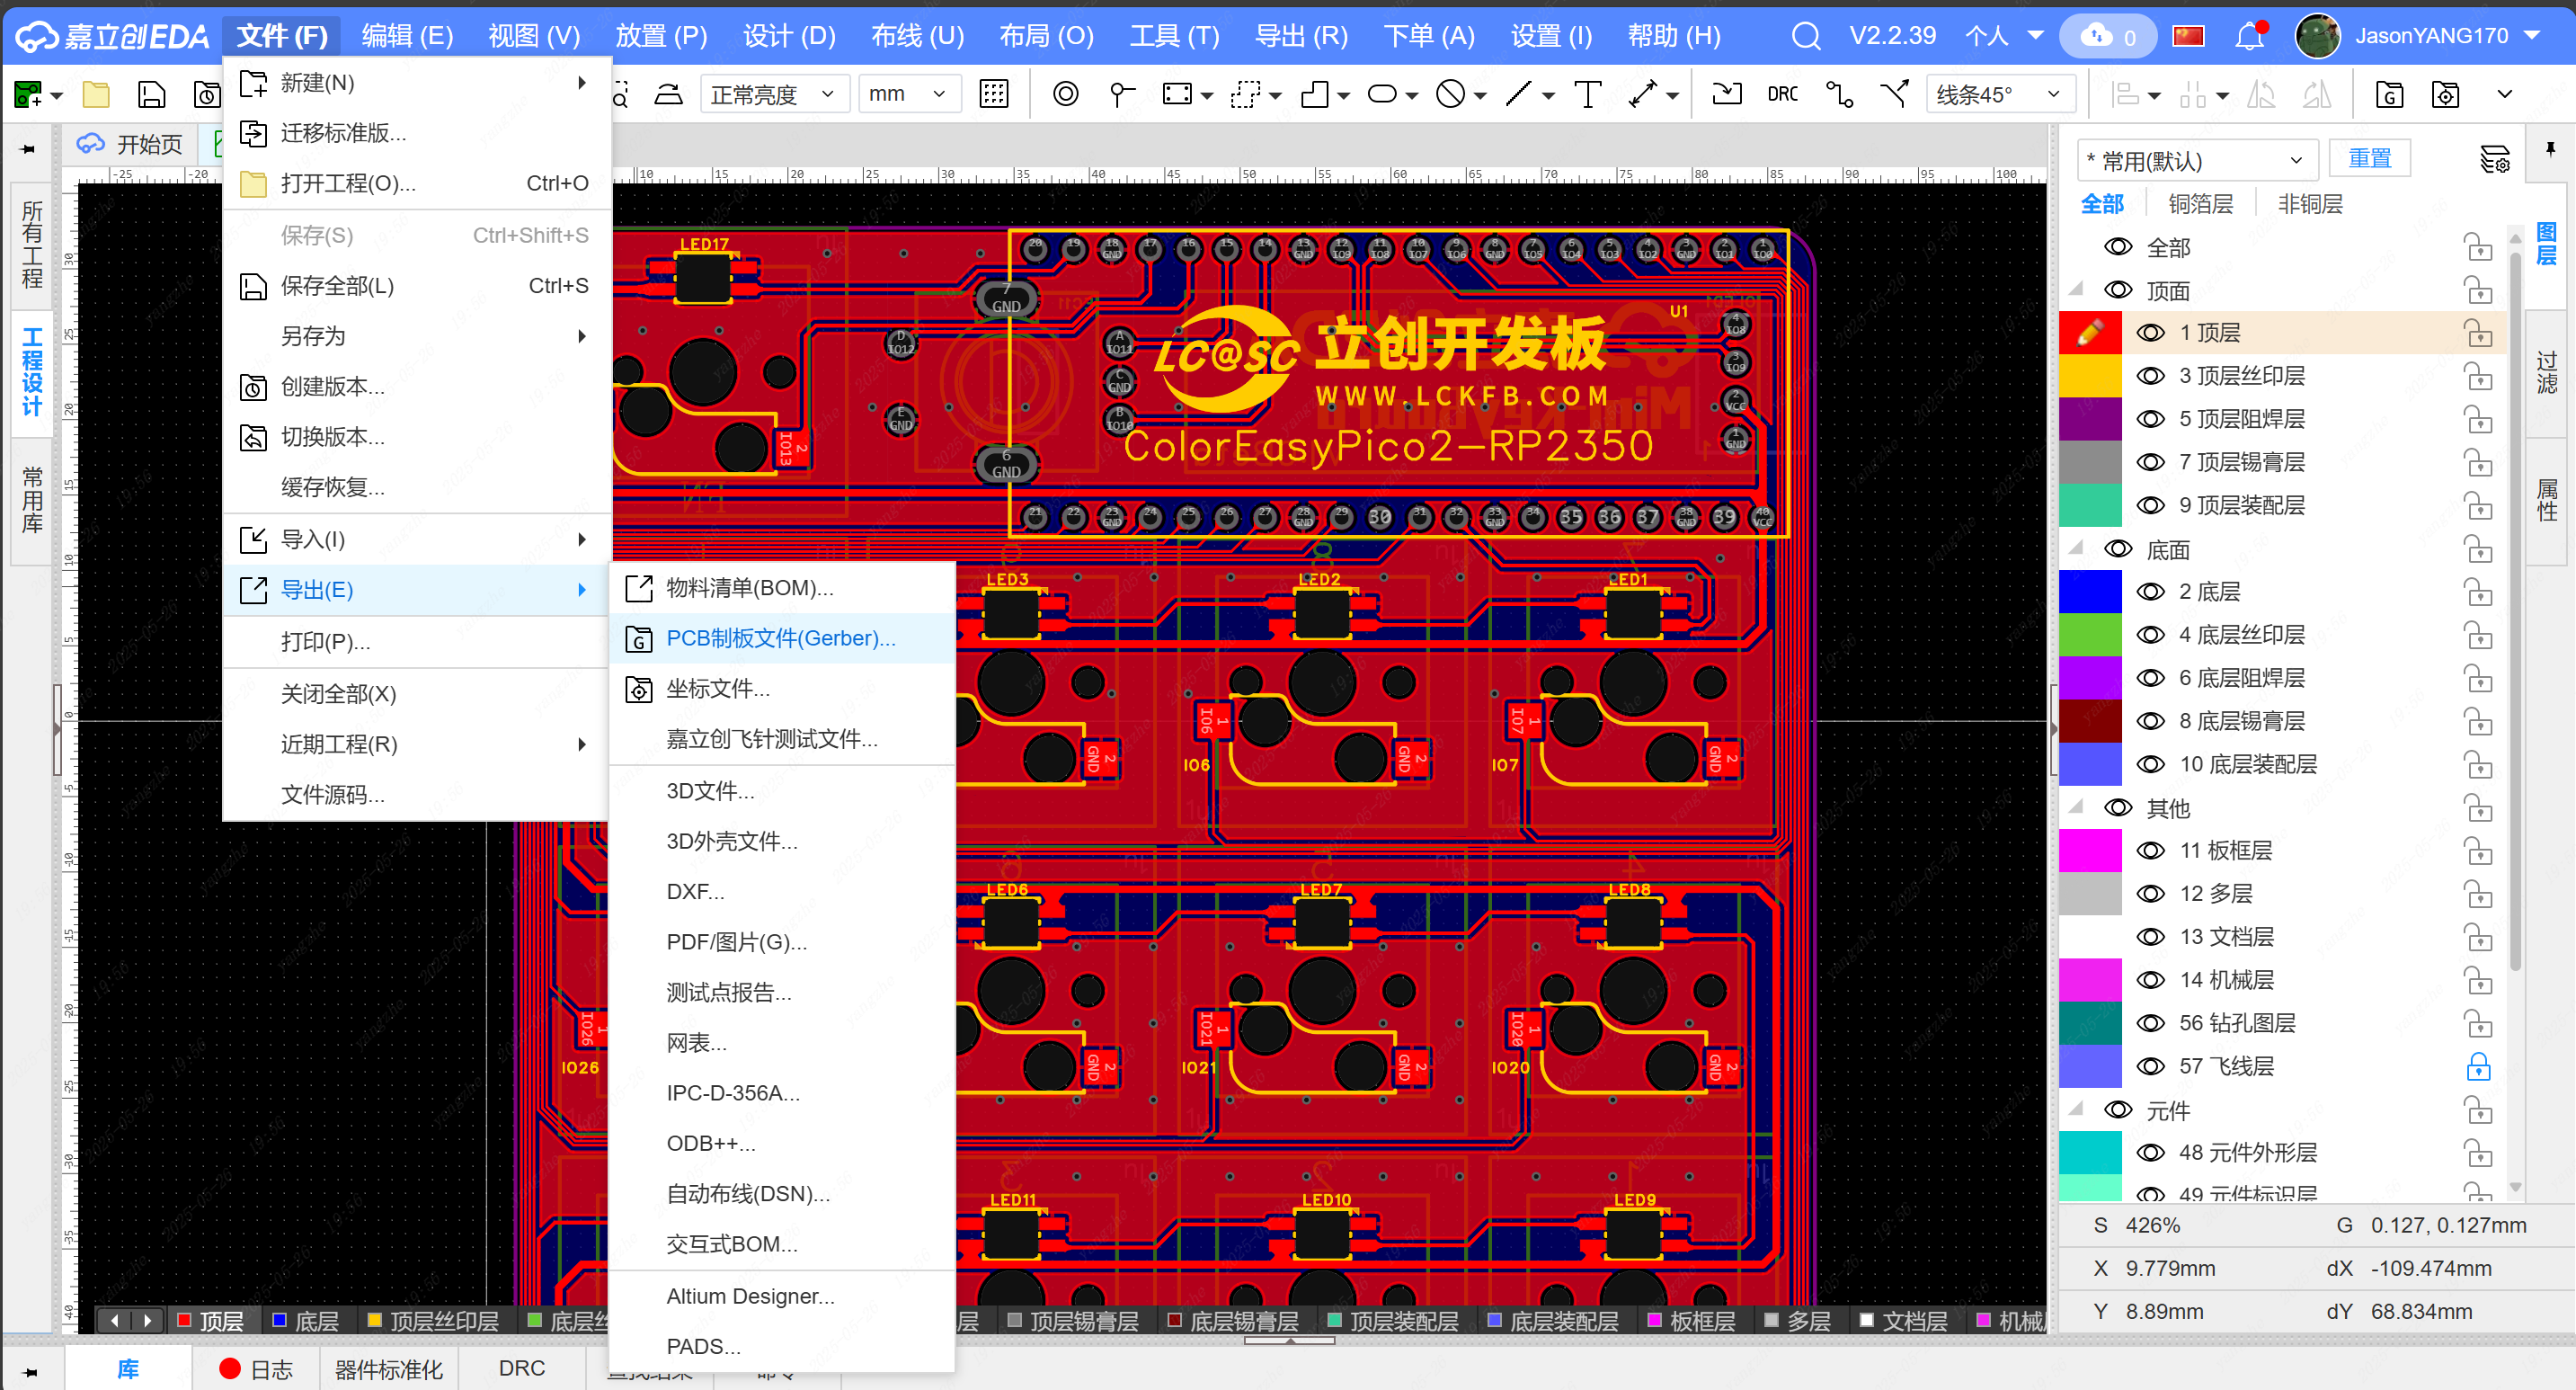Open the 库 bottom panel
The width and height of the screenshot is (2576, 1390).
(128, 1369)
